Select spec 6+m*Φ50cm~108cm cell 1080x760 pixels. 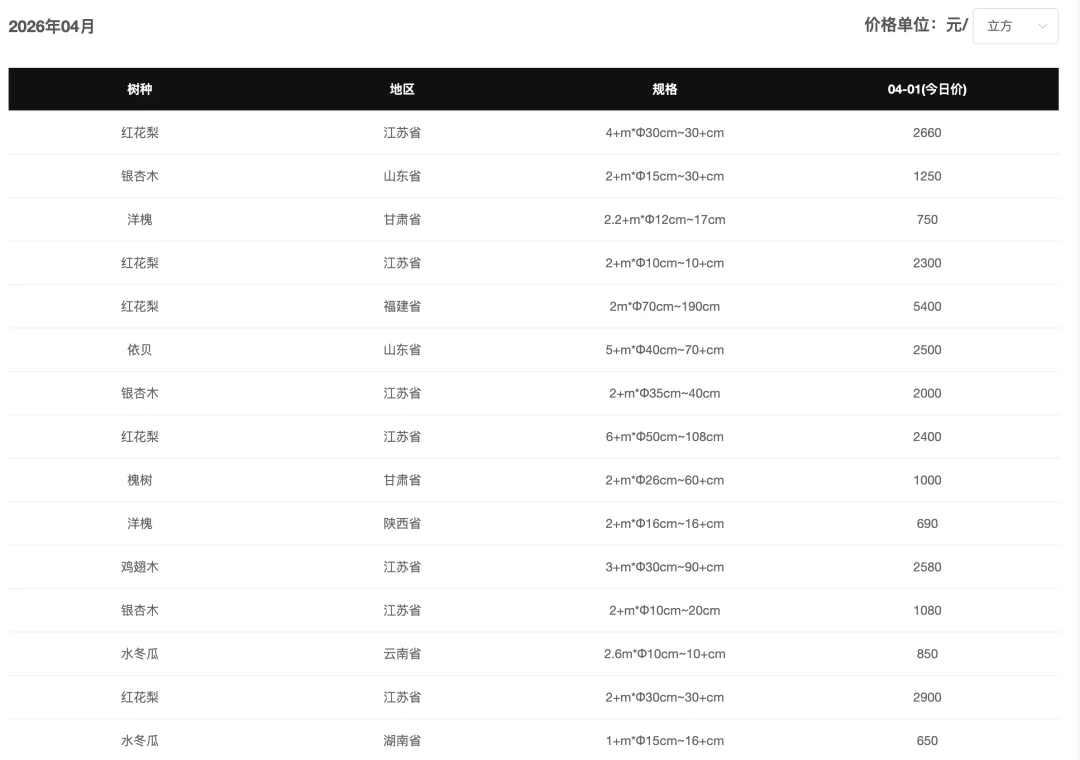click(665, 436)
